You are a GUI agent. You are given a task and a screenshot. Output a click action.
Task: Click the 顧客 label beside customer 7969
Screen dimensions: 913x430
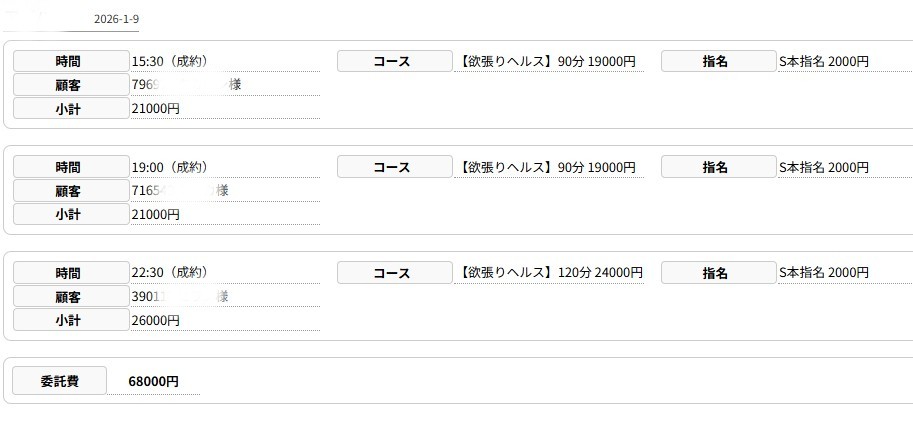[x=68, y=86]
